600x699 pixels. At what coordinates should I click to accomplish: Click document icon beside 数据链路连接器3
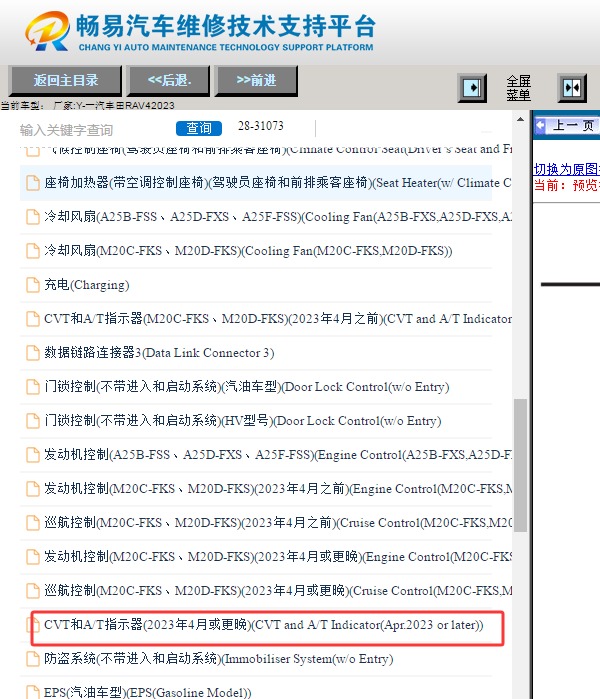pyautogui.click(x=33, y=353)
